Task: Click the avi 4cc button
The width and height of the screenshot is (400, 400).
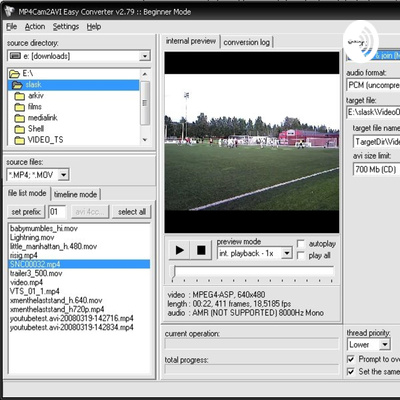Action: (90, 212)
